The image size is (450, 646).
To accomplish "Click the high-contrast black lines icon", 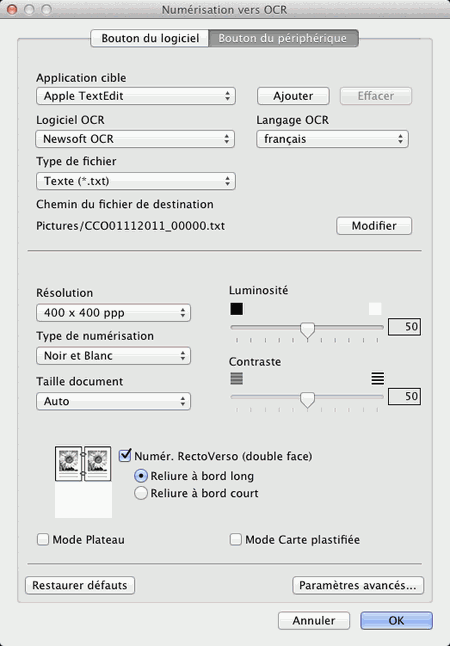I will [377, 378].
